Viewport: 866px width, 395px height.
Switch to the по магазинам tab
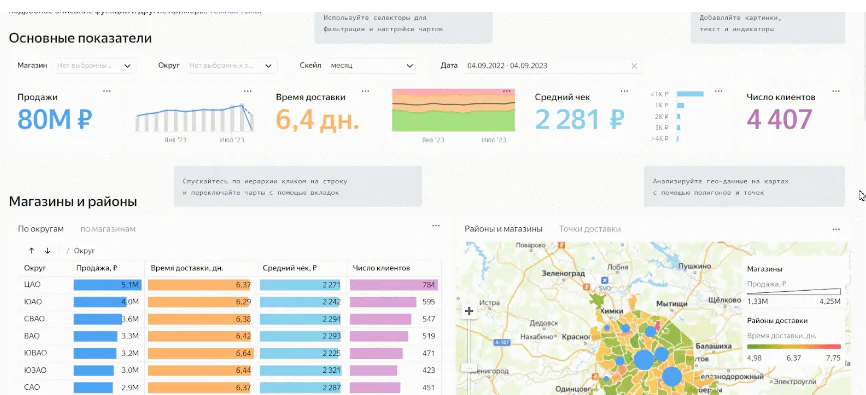click(x=108, y=229)
